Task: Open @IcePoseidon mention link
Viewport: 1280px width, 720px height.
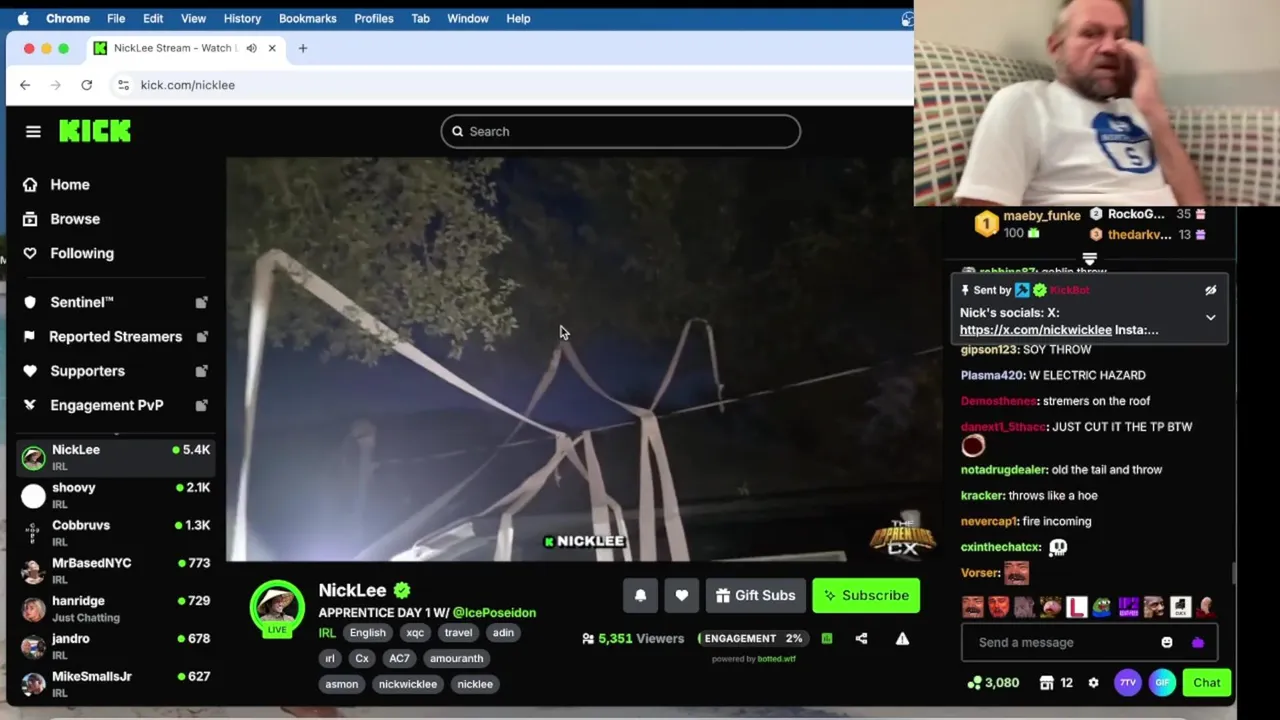Action: tap(494, 612)
